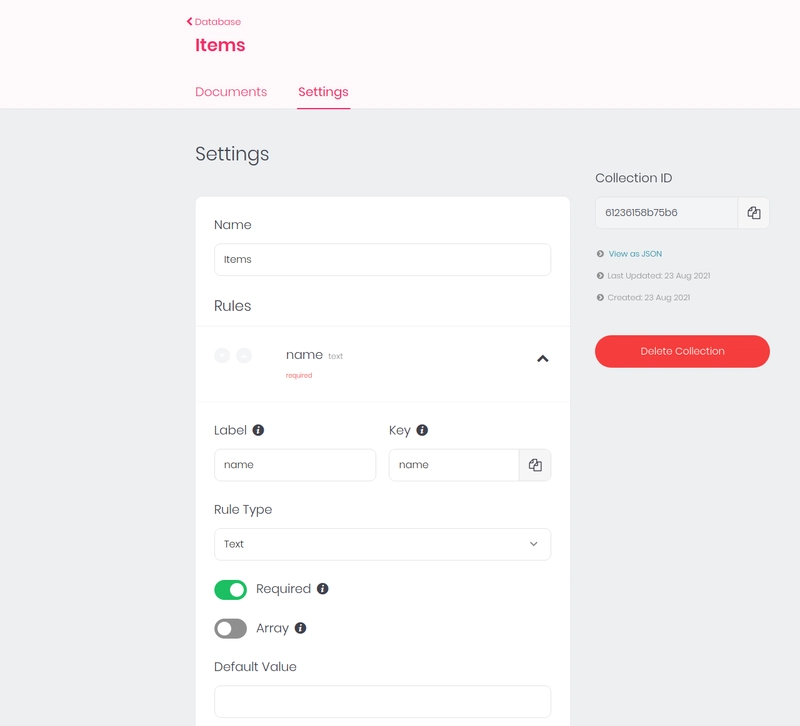This screenshot has width=800, height=726.
Task: Enable the Array toggle
Action: click(x=230, y=629)
